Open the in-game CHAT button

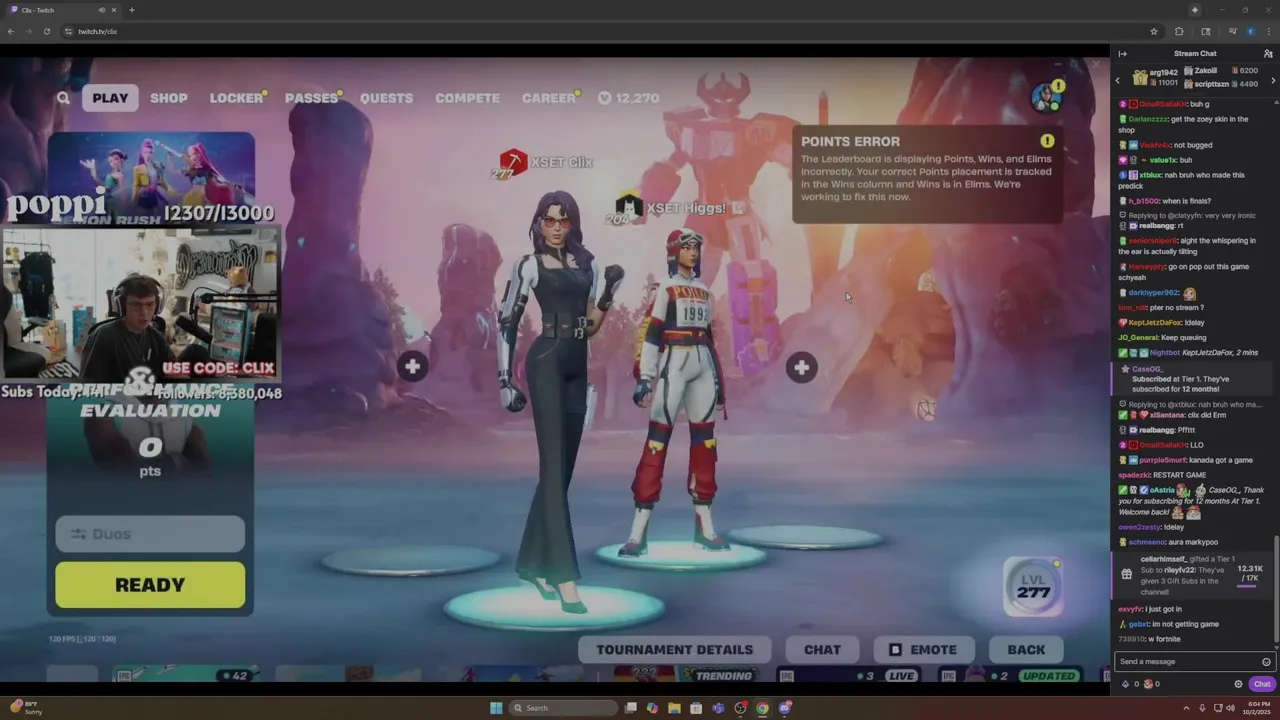click(823, 649)
